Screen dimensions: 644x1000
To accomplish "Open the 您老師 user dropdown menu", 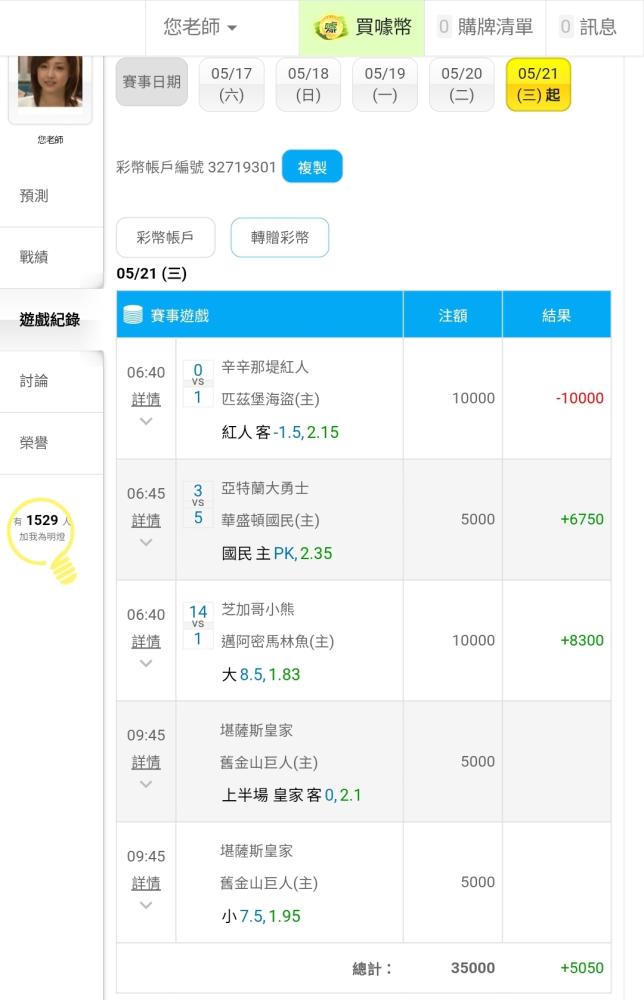I will point(201,27).
